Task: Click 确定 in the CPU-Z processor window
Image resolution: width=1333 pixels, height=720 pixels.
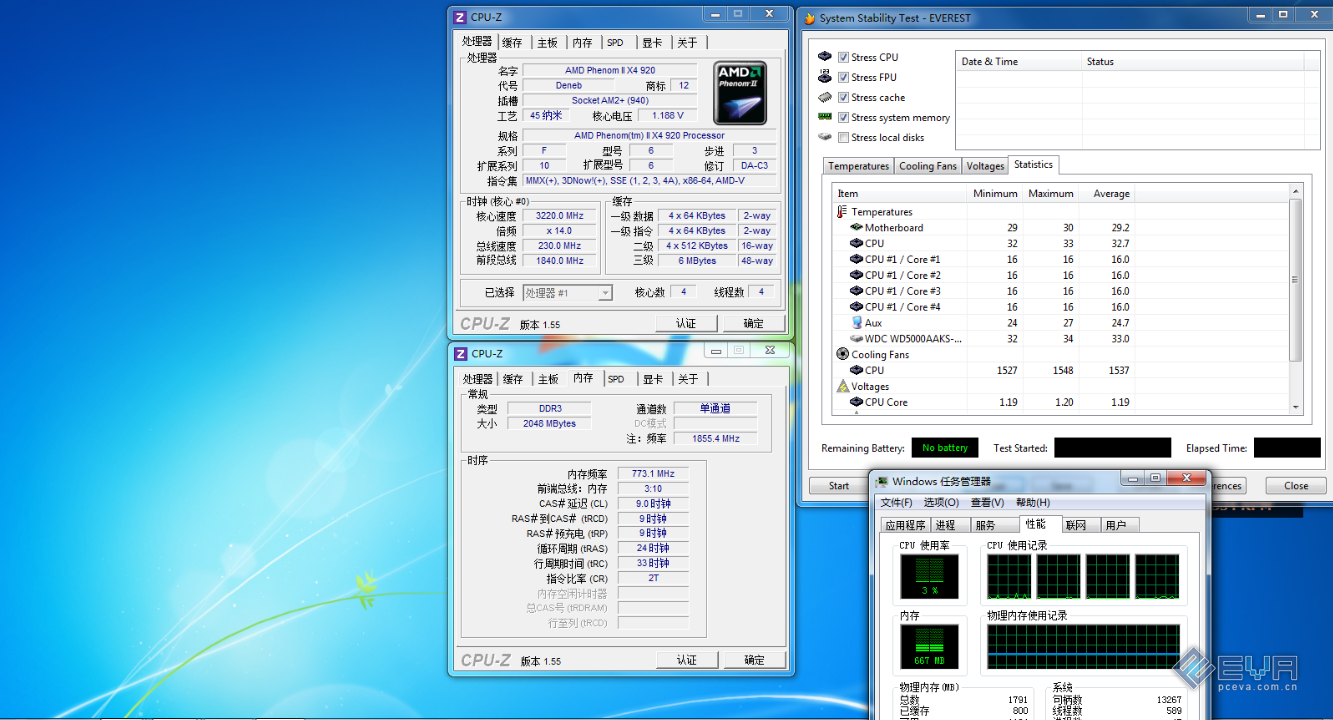Action: (753, 323)
